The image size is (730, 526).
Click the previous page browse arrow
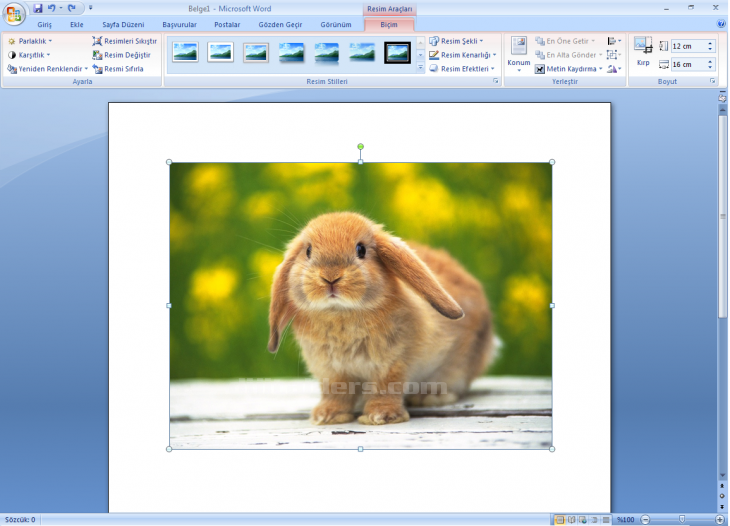722,486
